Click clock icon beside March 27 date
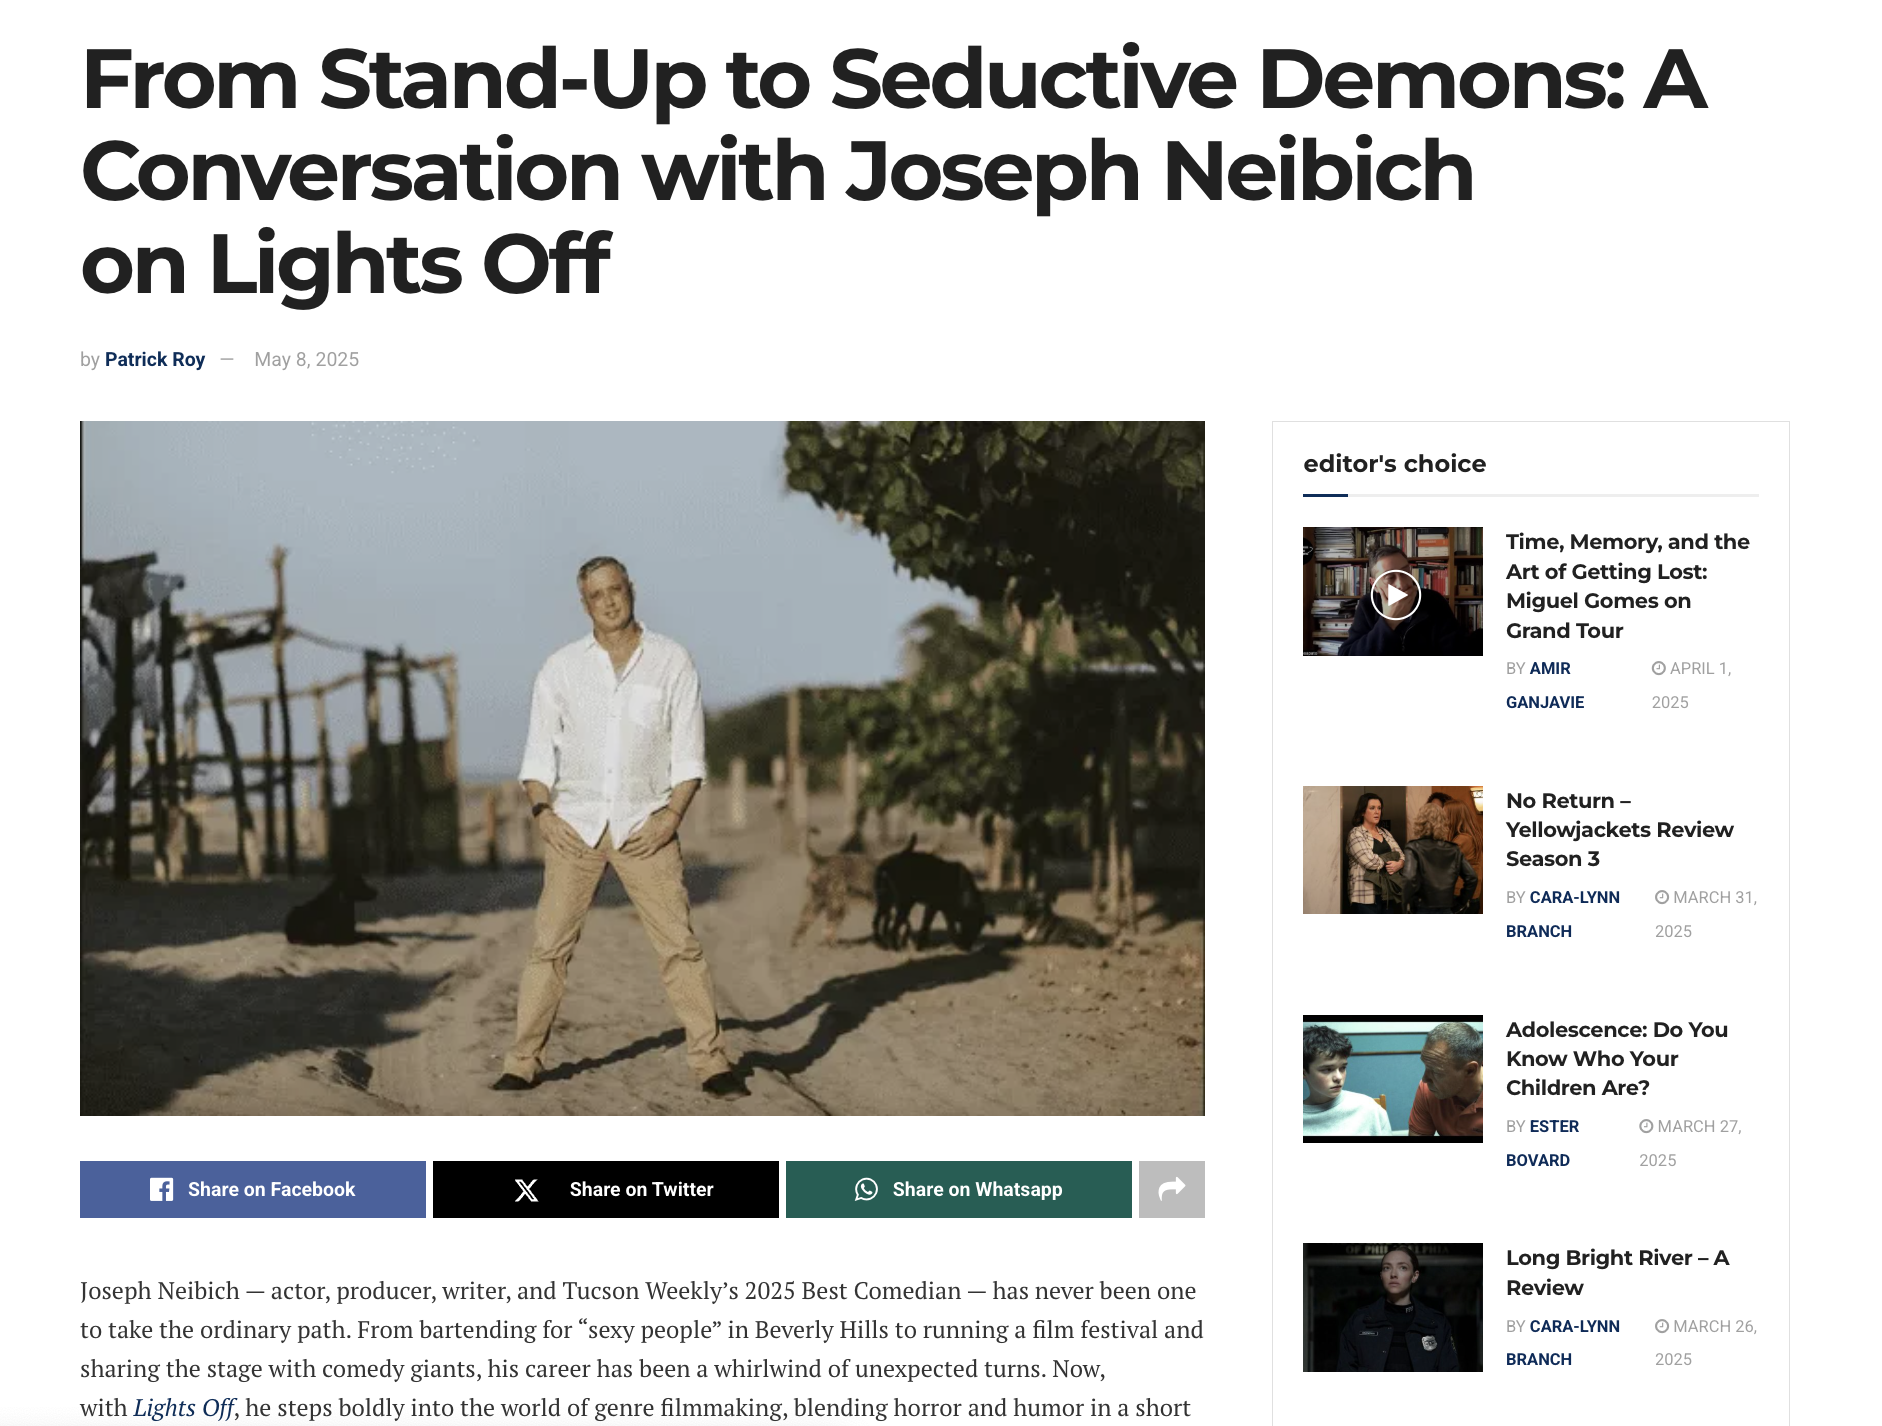The height and width of the screenshot is (1426, 1882). (1645, 1126)
